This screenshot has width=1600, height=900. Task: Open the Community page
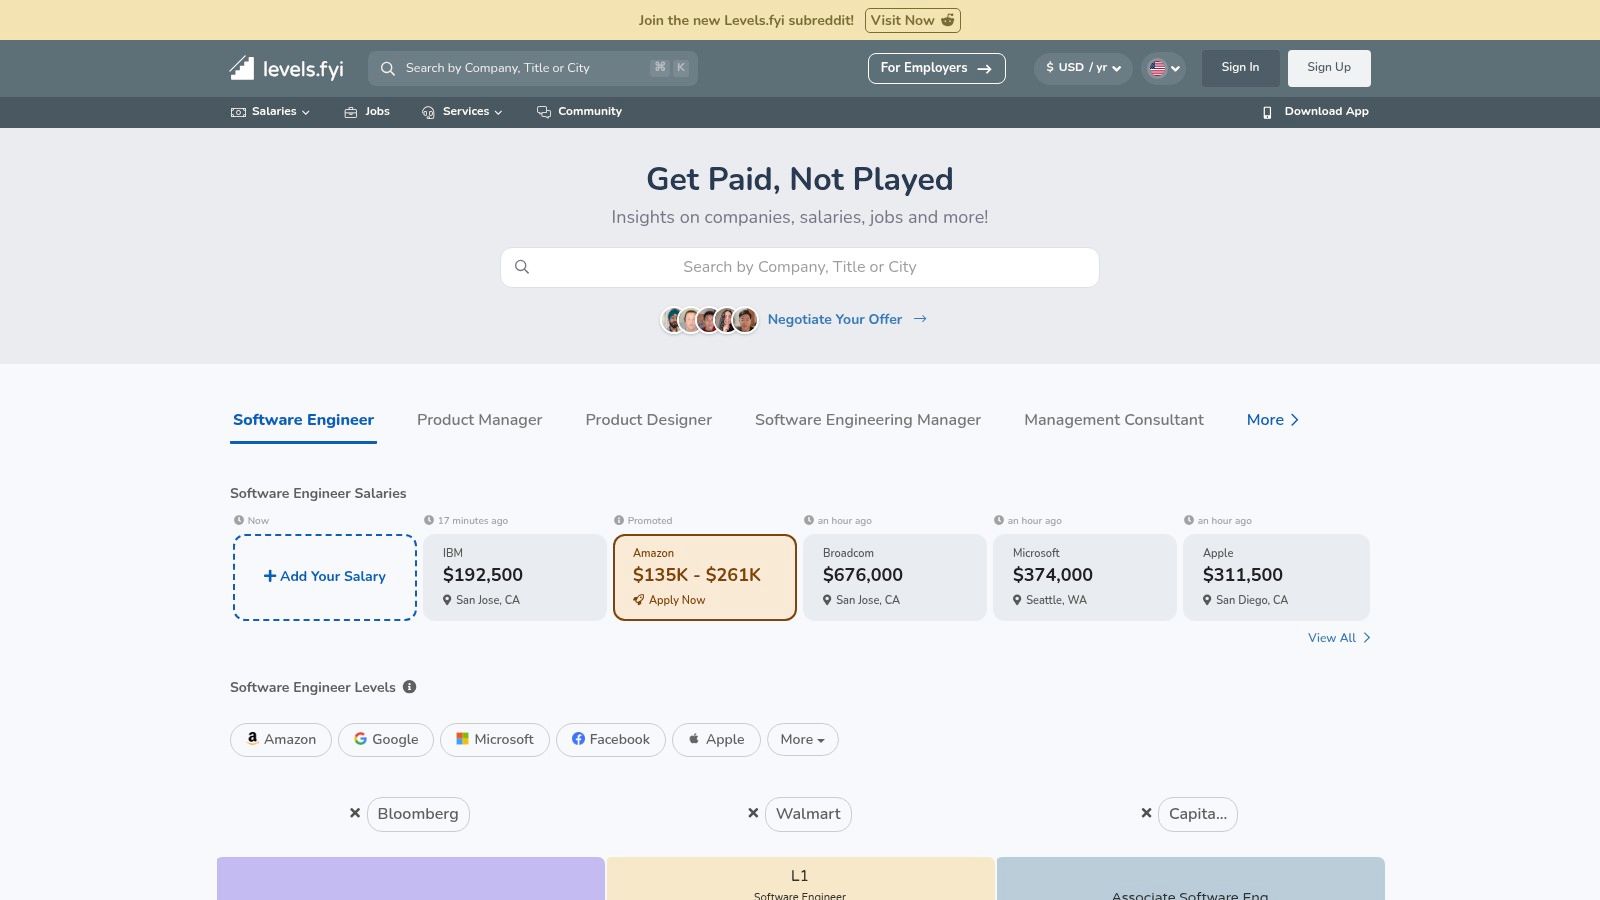pyautogui.click(x=579, y=112)
